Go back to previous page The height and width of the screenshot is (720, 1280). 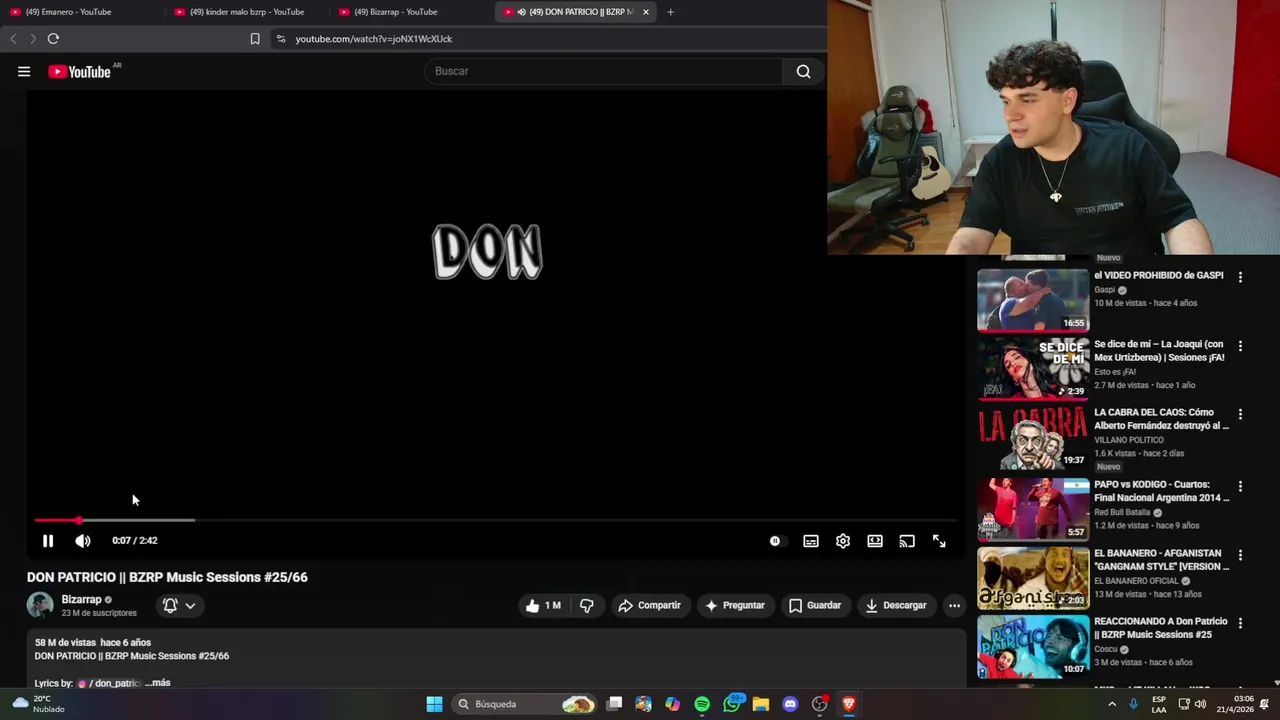[x=13, y=39]
